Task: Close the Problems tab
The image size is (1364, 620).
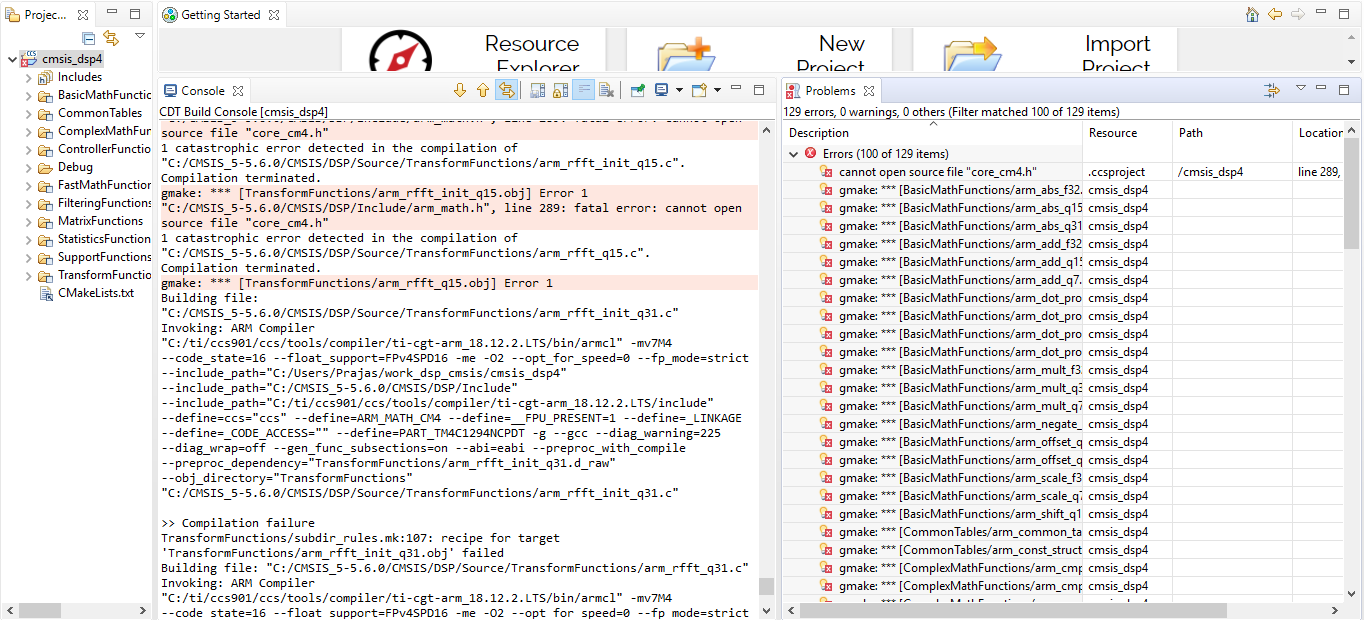Action: point(869,91)
